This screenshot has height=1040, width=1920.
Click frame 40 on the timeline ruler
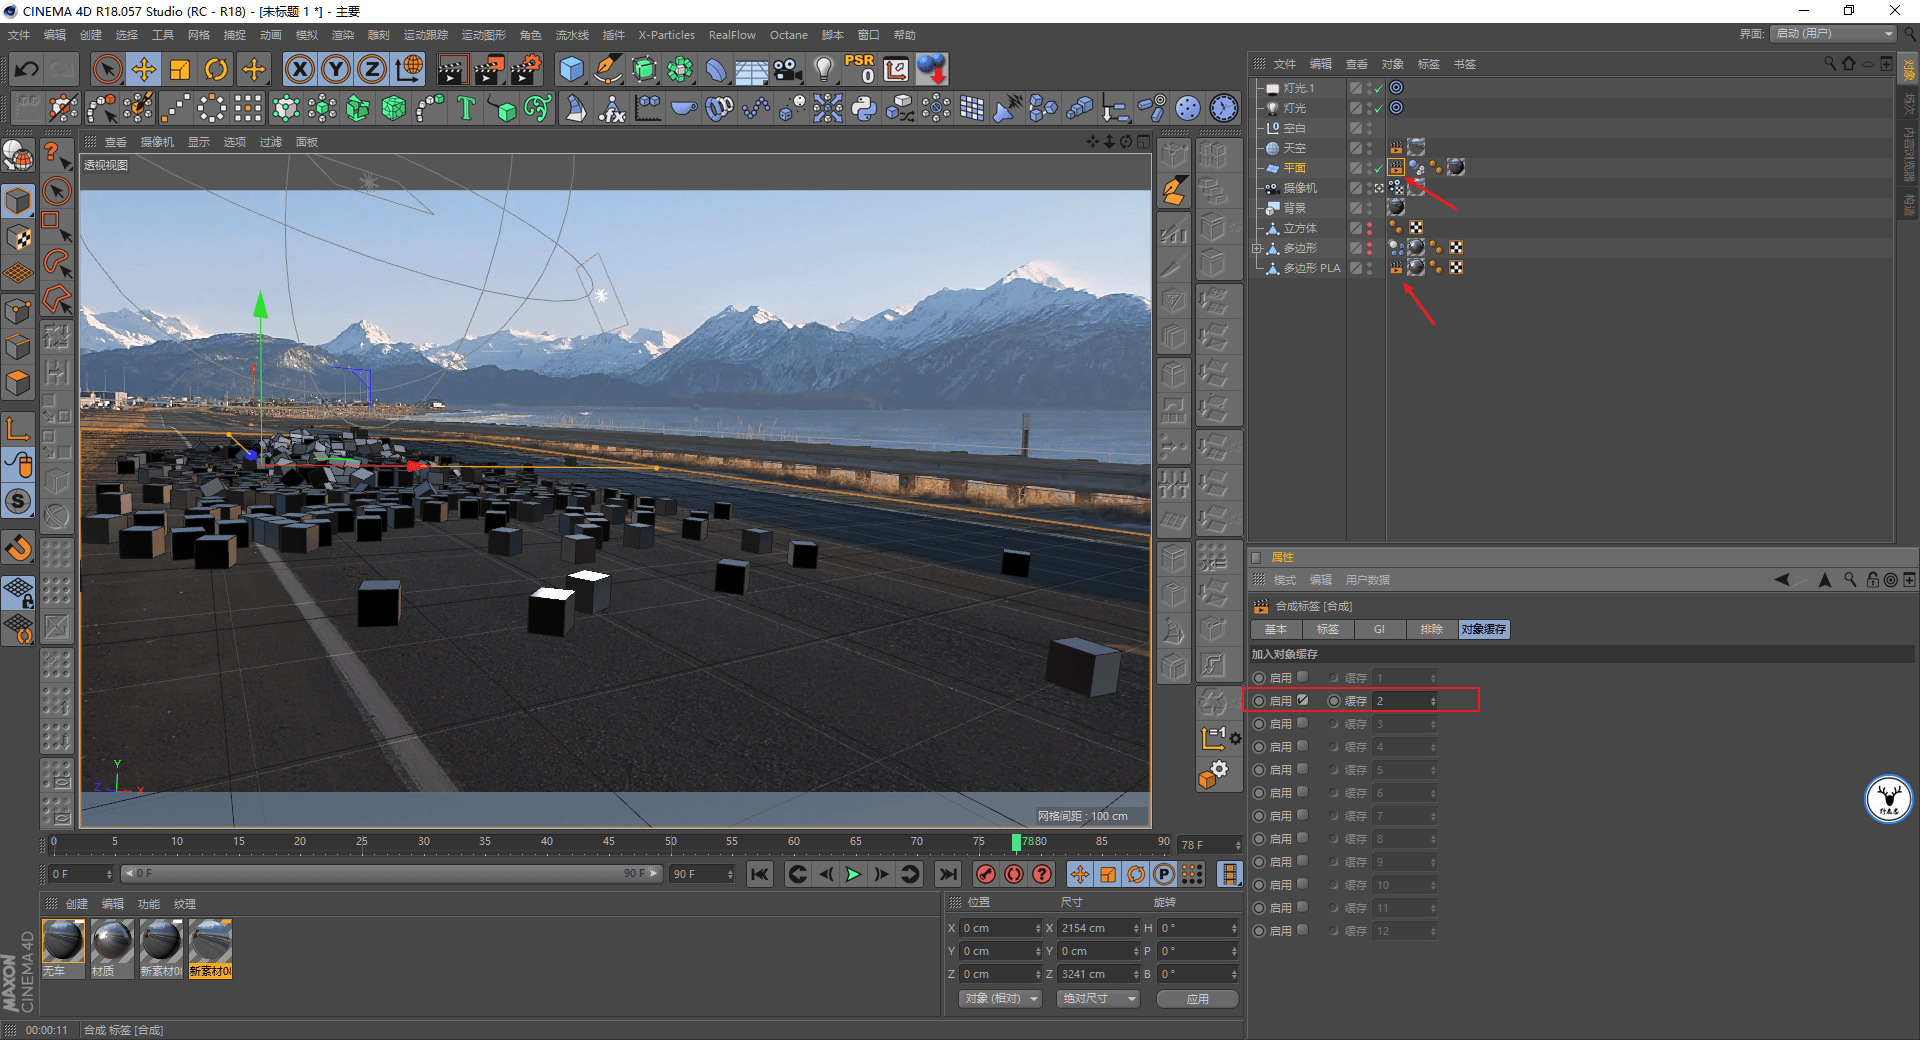[x=547, y=842]
